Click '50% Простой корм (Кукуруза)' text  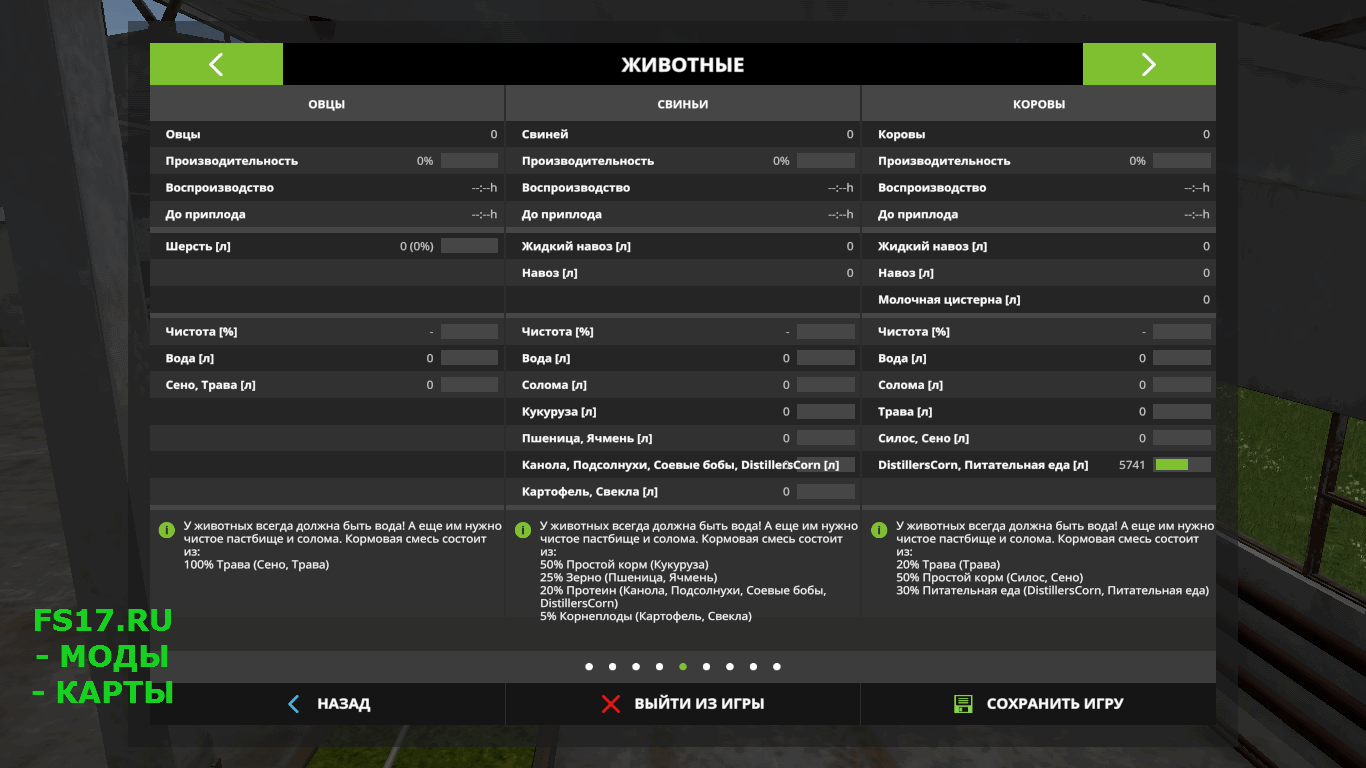pos(624,565)
